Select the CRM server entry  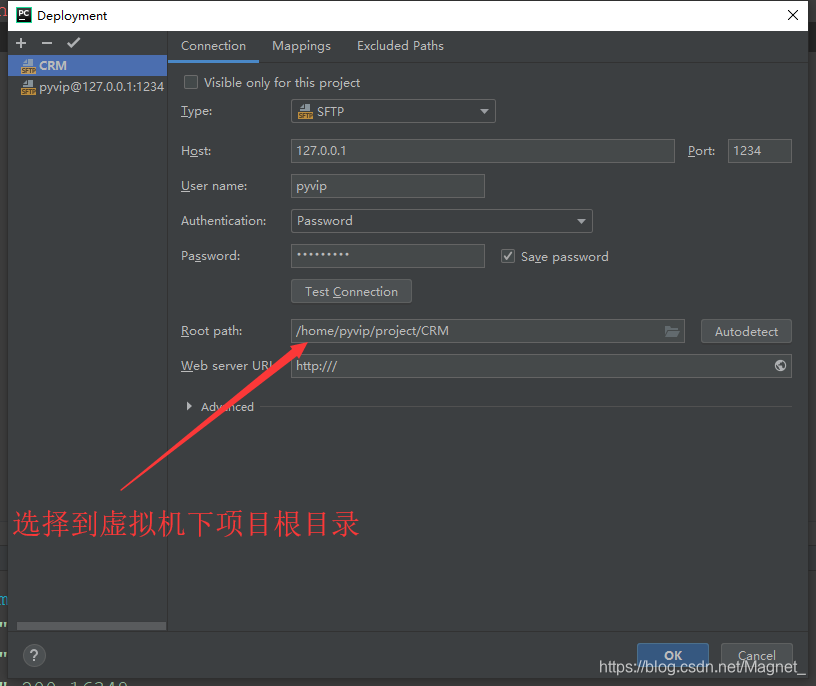(87, 66)
